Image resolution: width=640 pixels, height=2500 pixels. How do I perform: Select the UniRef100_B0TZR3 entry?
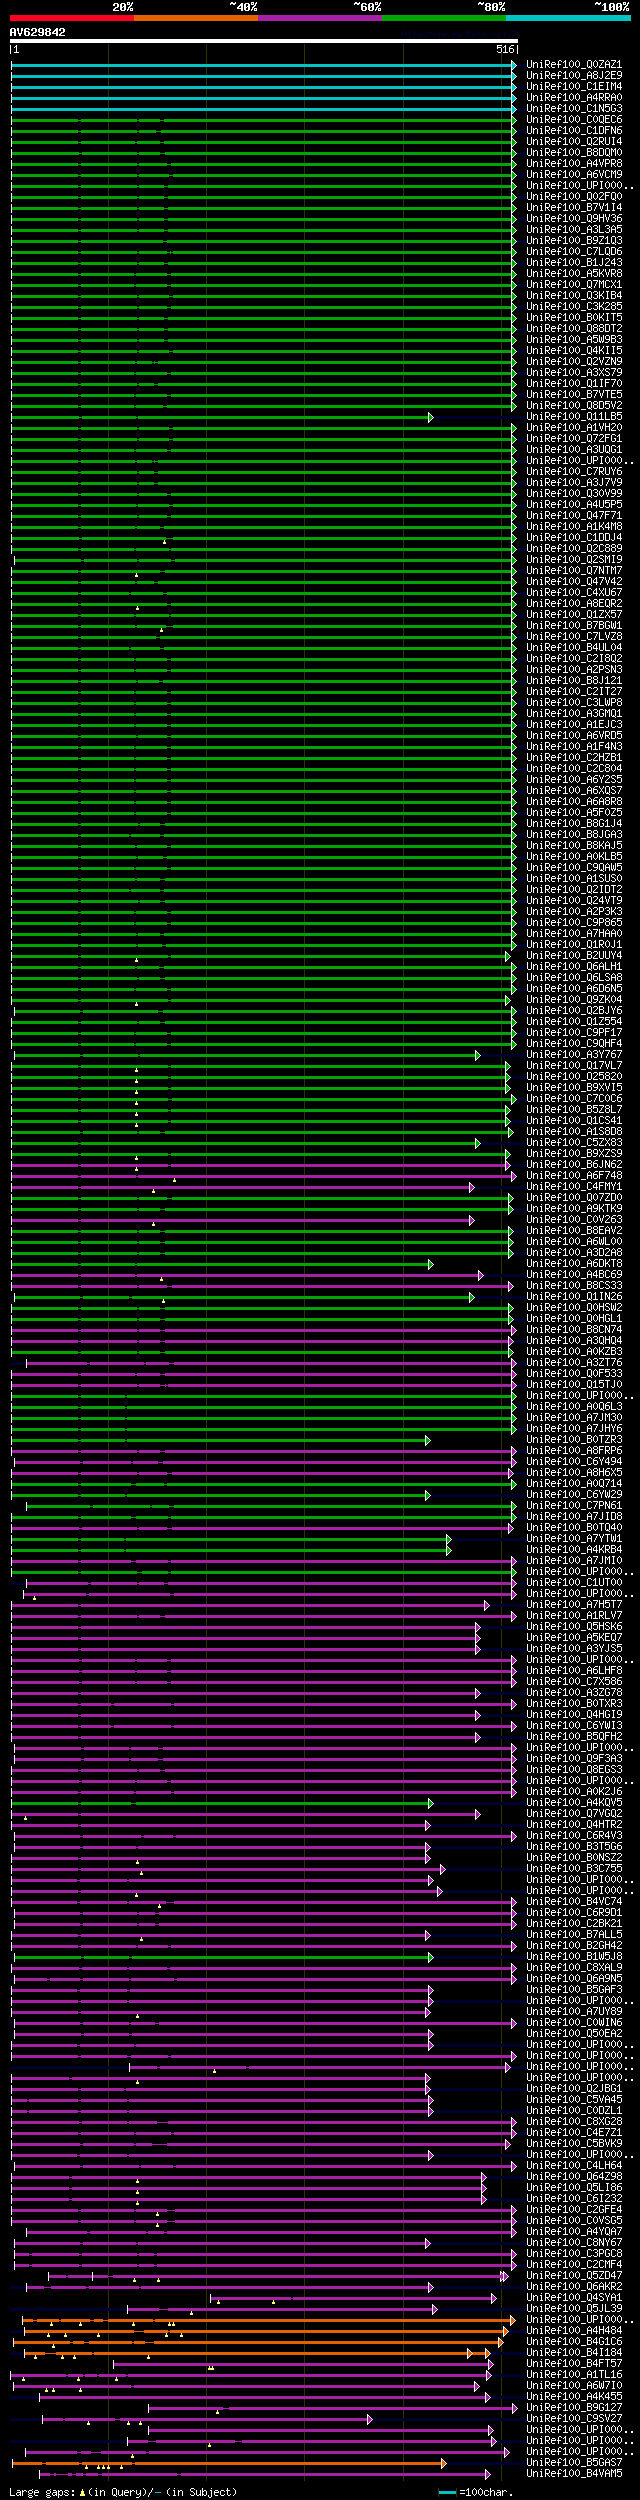[x=574, y=1440]
